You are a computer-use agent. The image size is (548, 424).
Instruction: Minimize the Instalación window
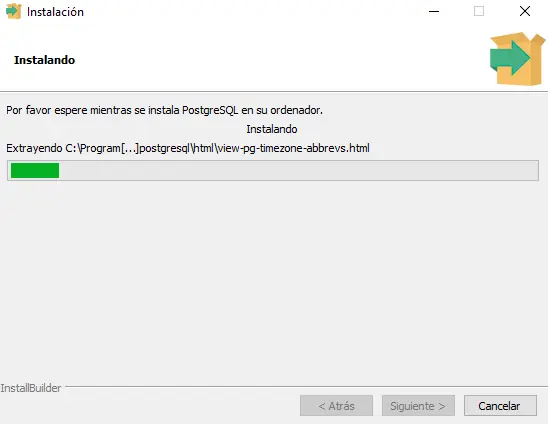tap(434, 12)
